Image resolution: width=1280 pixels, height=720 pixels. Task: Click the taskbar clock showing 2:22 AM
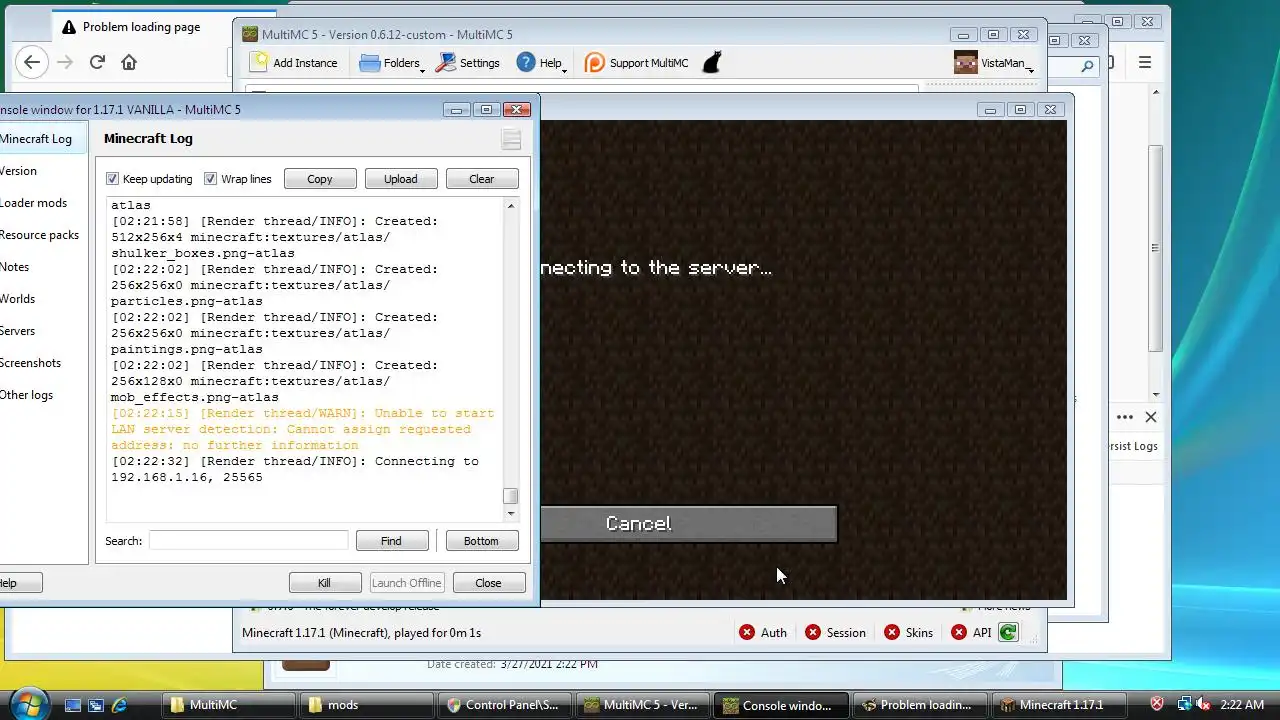click(x=1242, y=704)
